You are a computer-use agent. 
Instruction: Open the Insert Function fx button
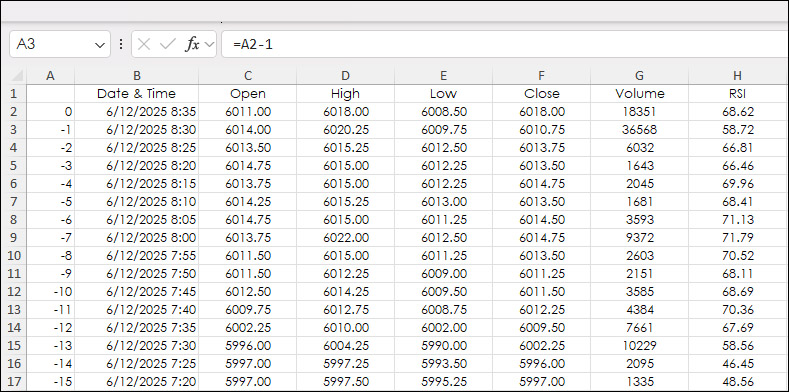tap(192, 44)
